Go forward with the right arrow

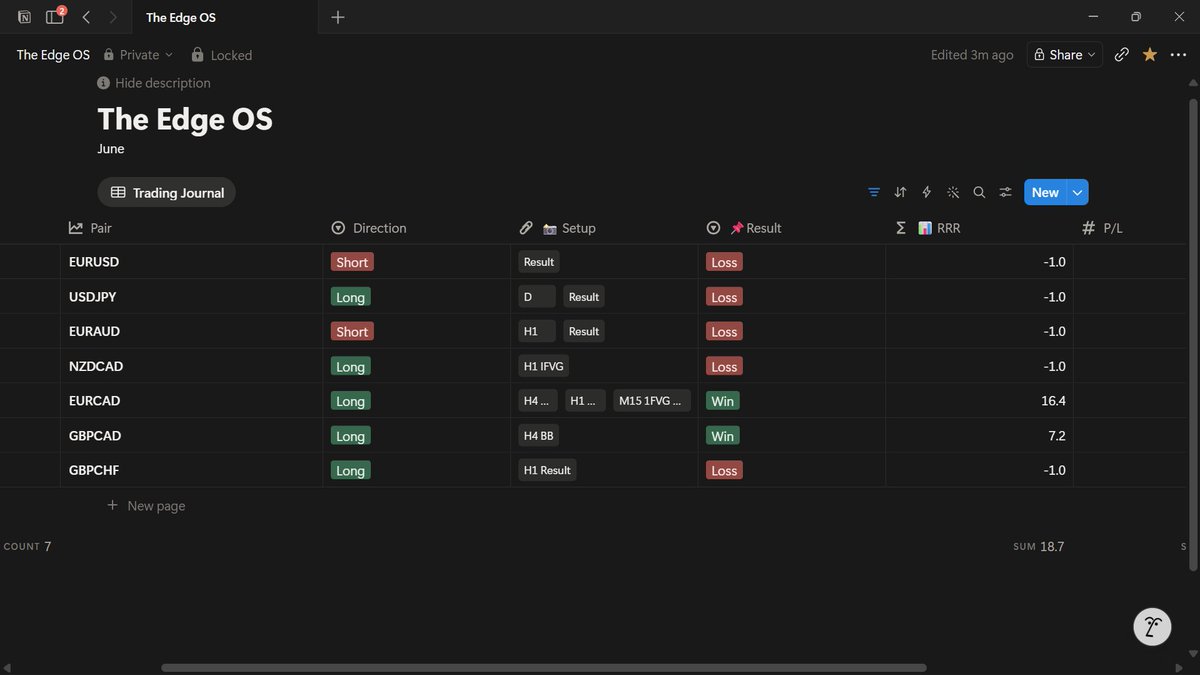[113, 17]
